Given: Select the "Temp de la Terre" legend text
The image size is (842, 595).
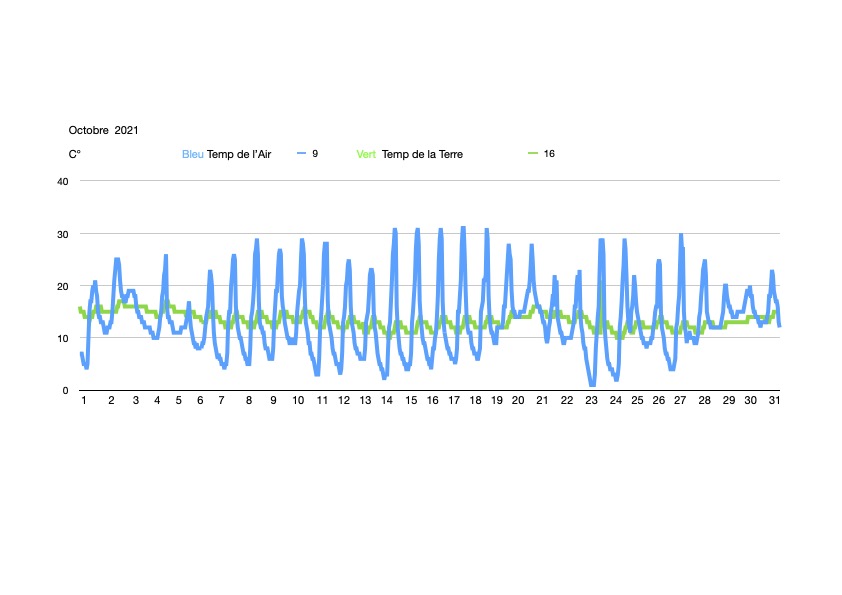Looking at the screenshot, I should 422,154.
